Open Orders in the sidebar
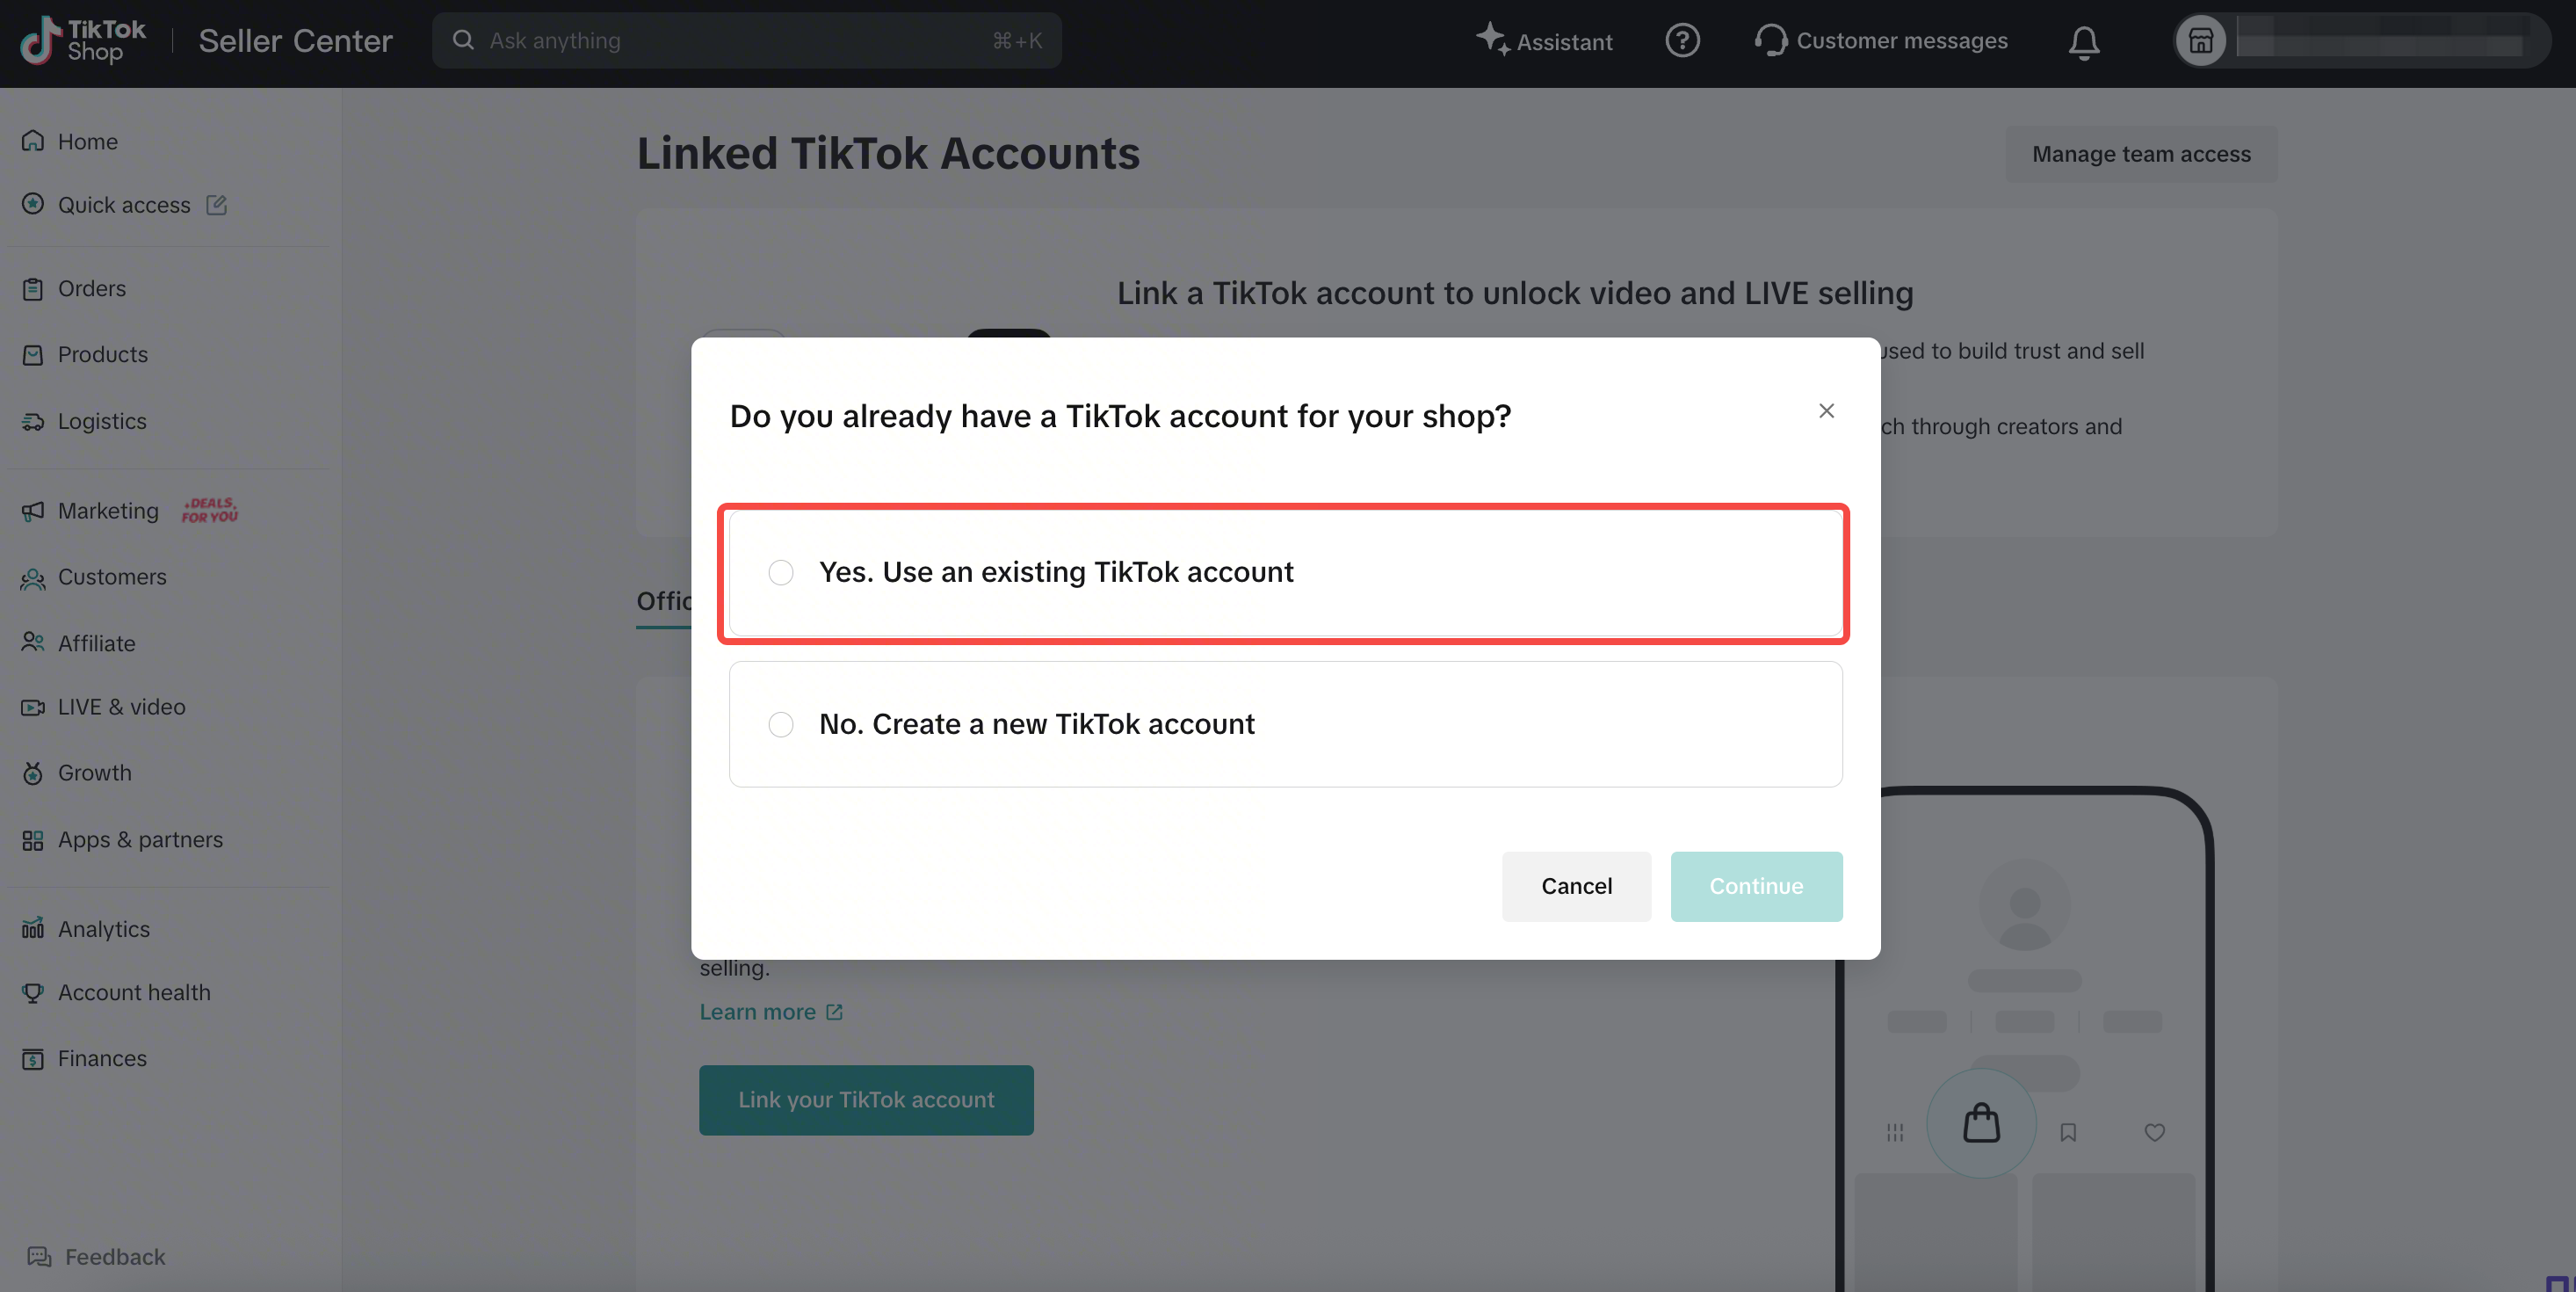 pos(92,289)
